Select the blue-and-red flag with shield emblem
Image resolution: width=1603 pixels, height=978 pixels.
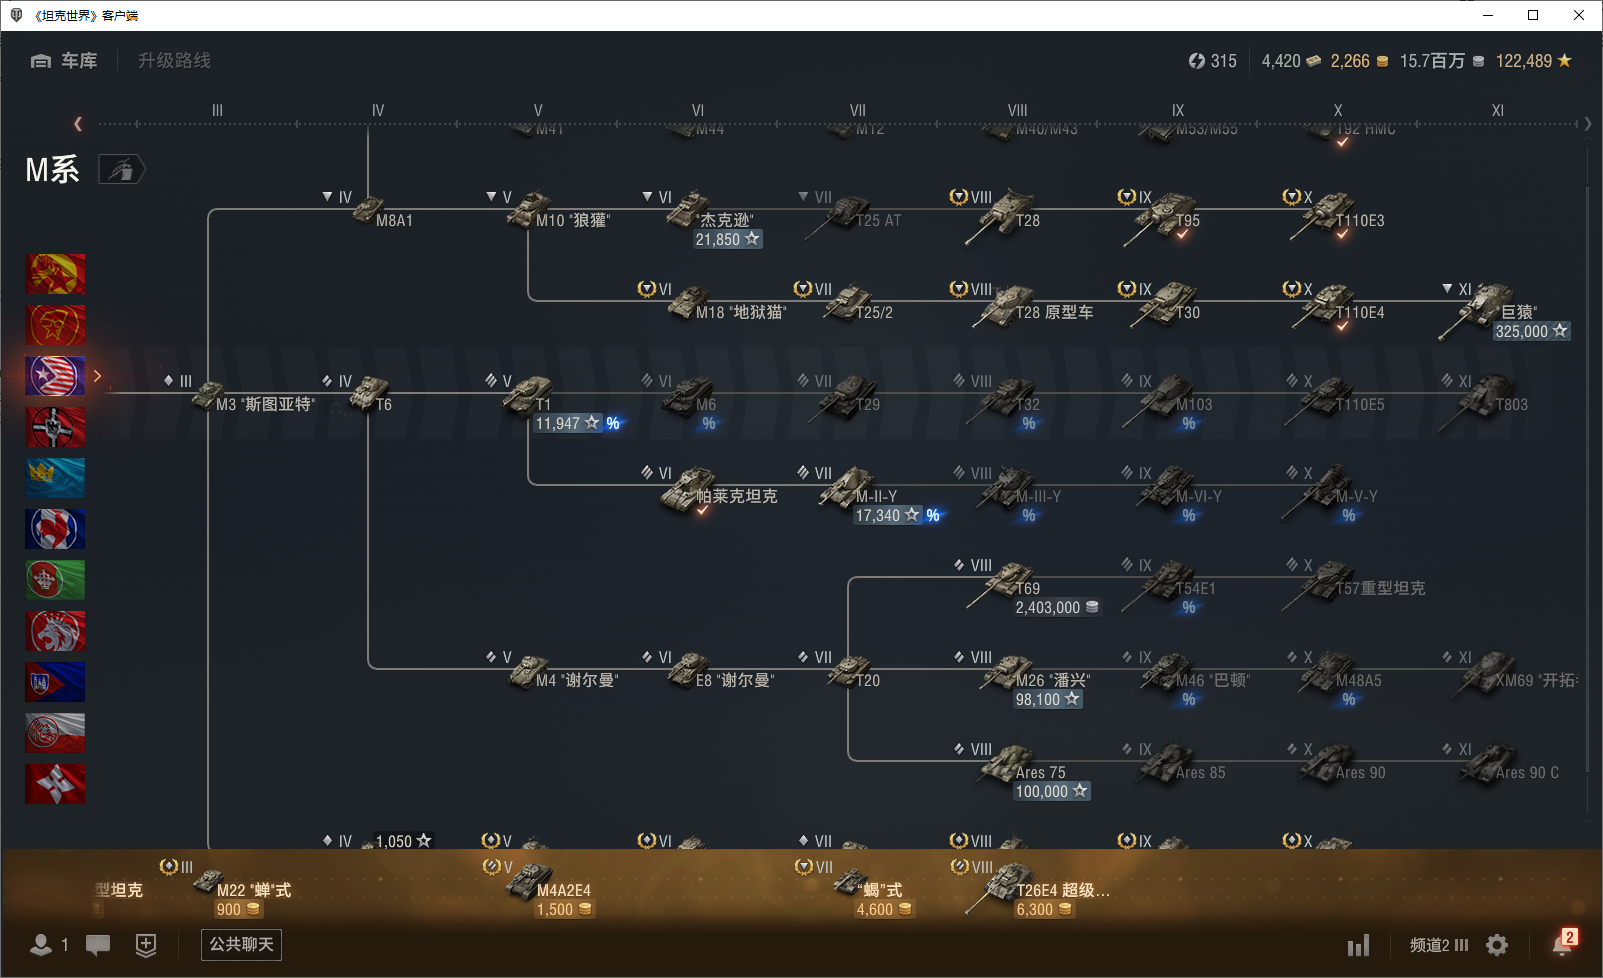[x=55, y=682]
